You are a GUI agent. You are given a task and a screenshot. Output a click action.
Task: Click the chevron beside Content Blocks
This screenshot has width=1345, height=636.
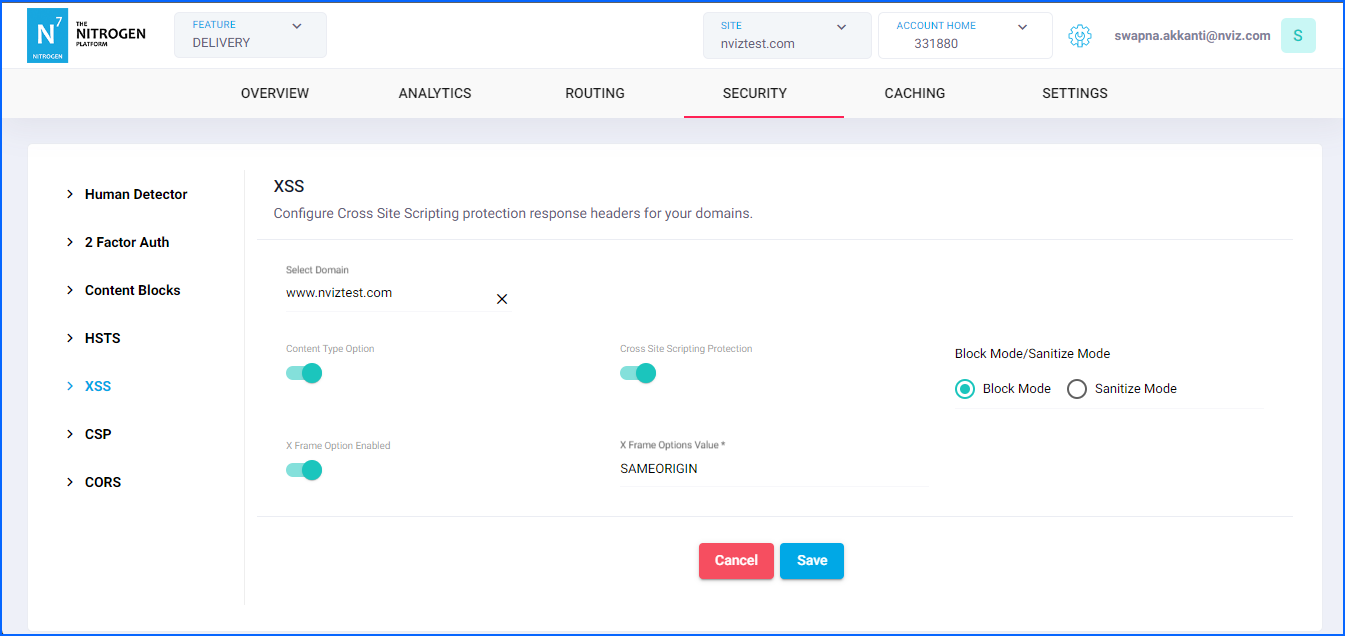pyautogui.click(x=70, y=290)
